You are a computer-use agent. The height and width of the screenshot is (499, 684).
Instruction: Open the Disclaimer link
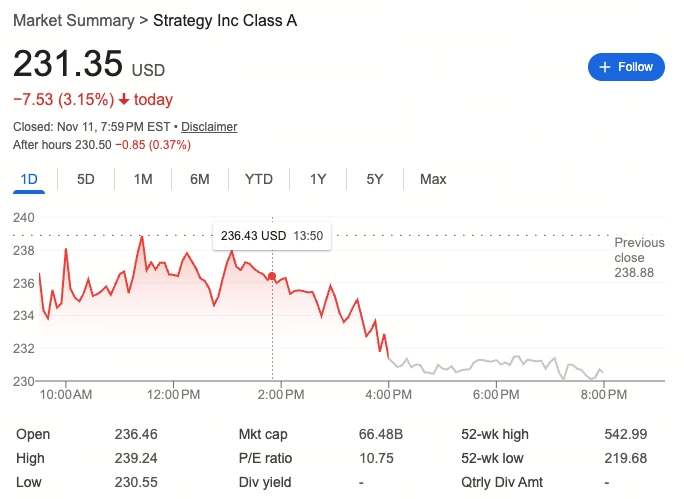coord(209,127)
